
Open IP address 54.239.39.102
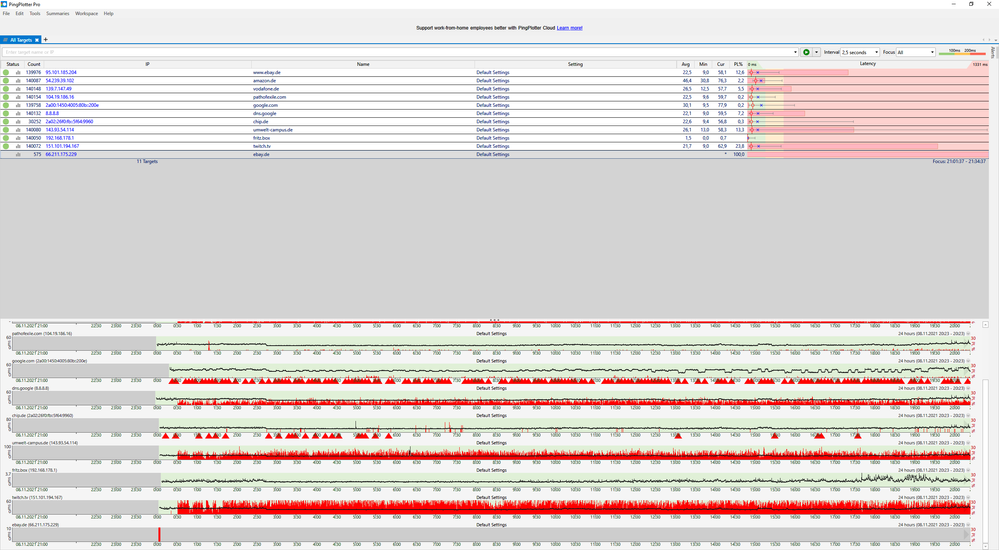click(59, 81)
